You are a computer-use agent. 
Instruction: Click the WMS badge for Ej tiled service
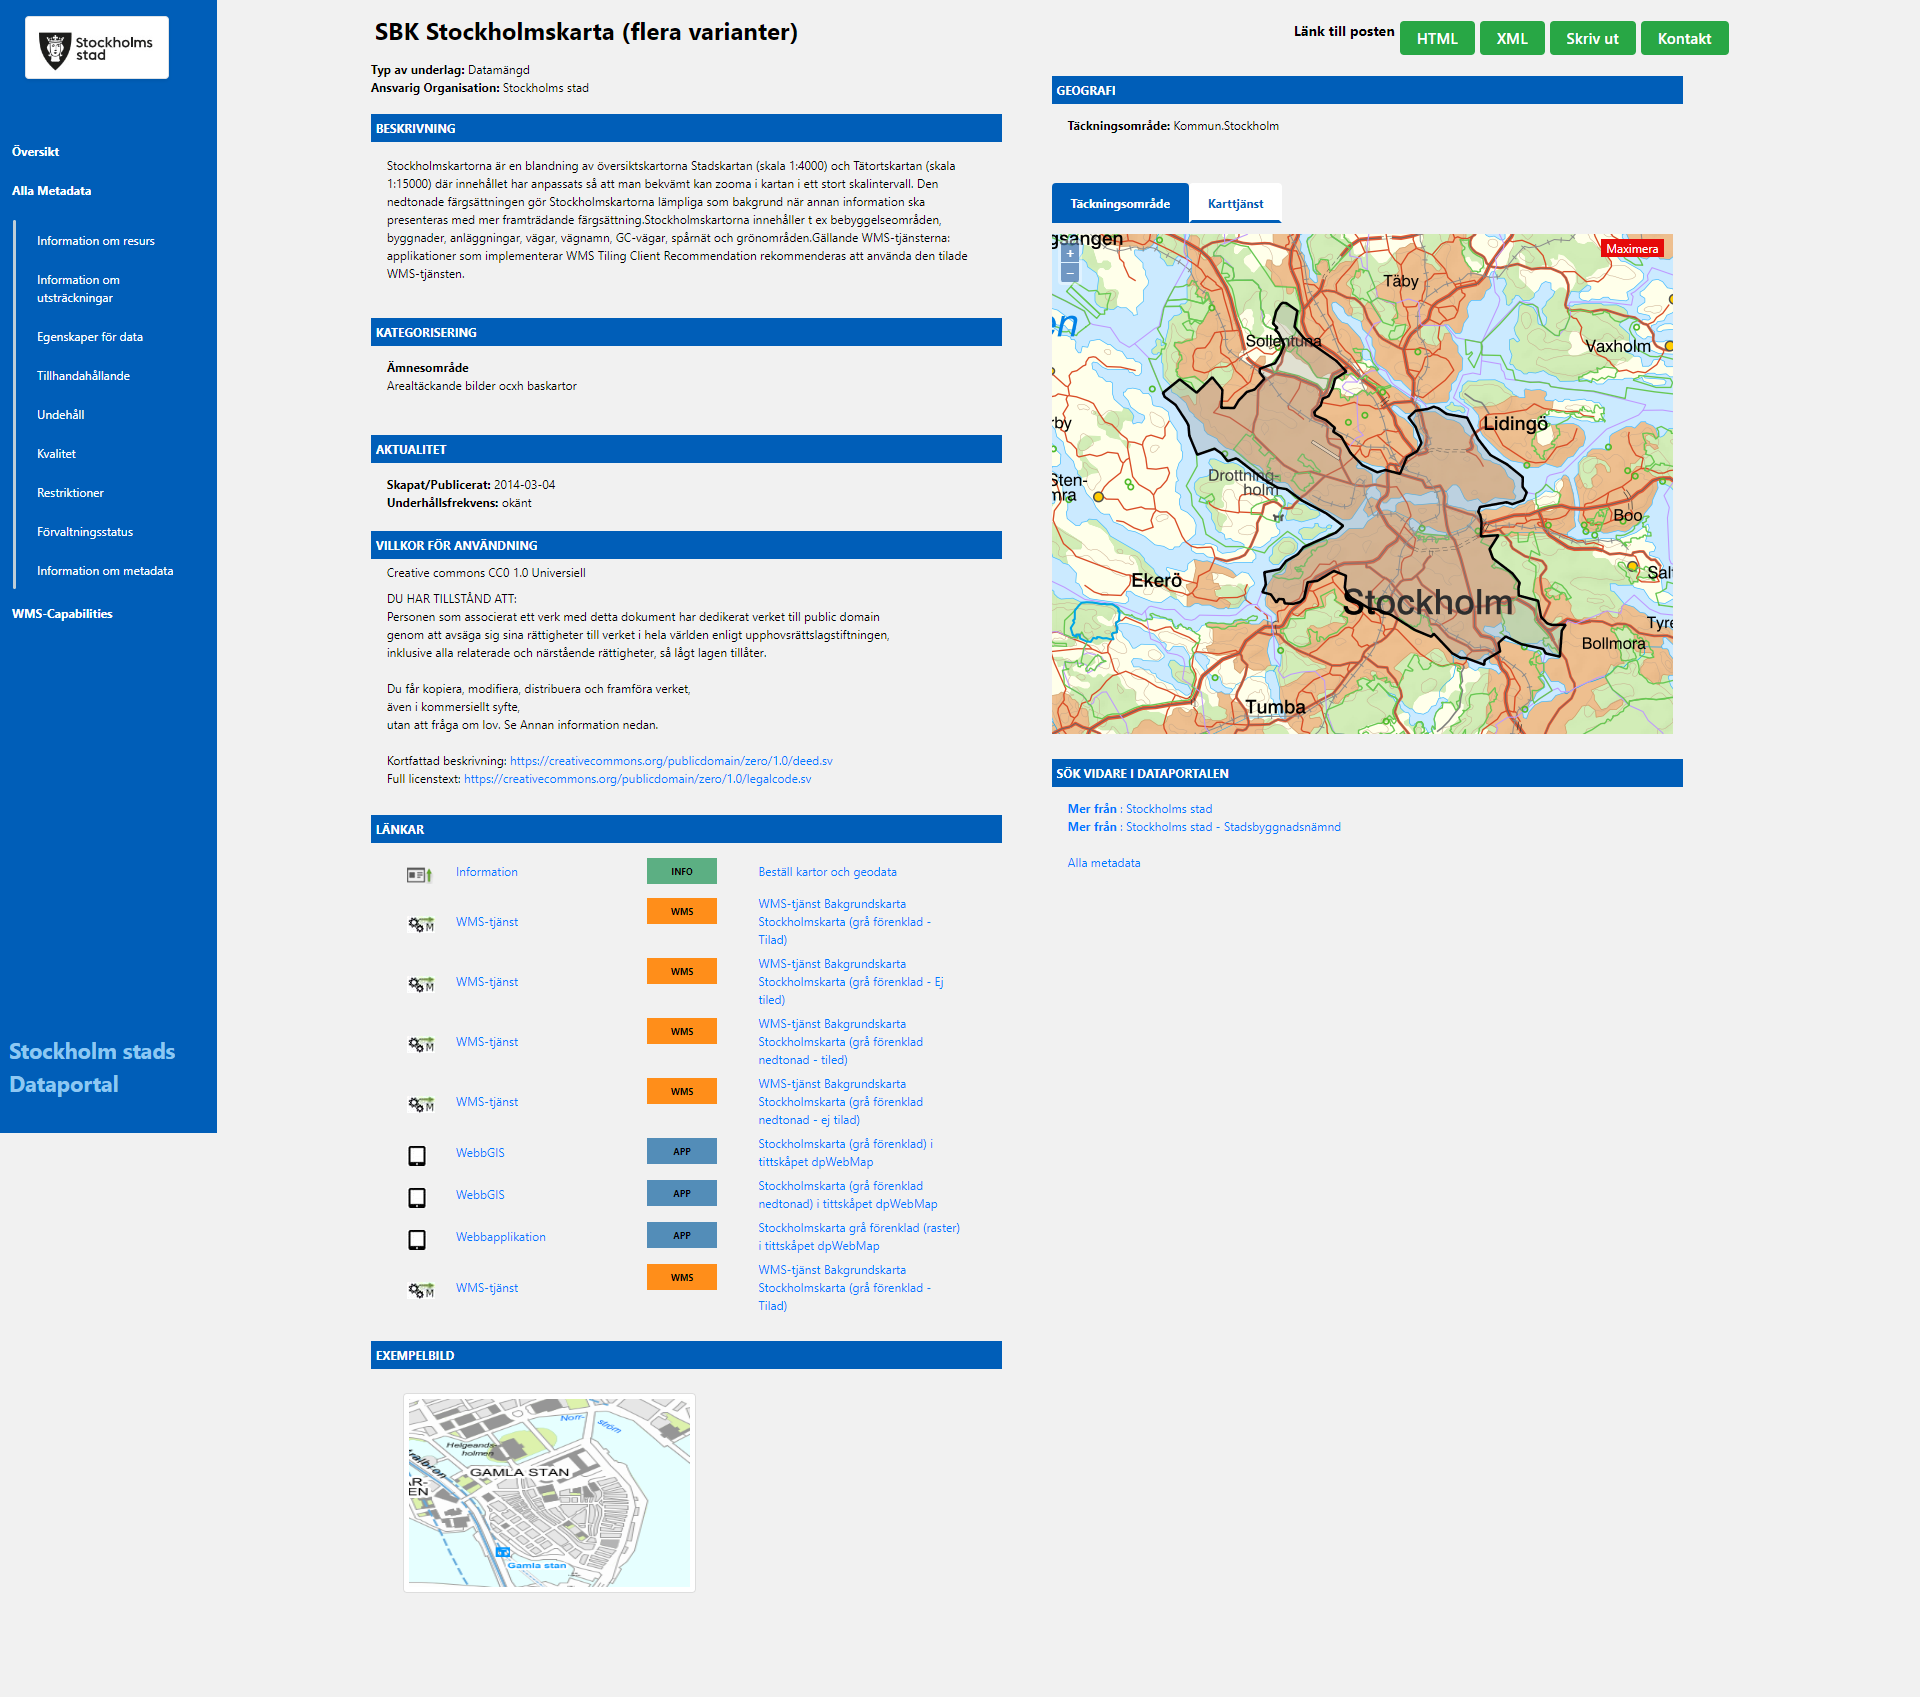[682, 971]
